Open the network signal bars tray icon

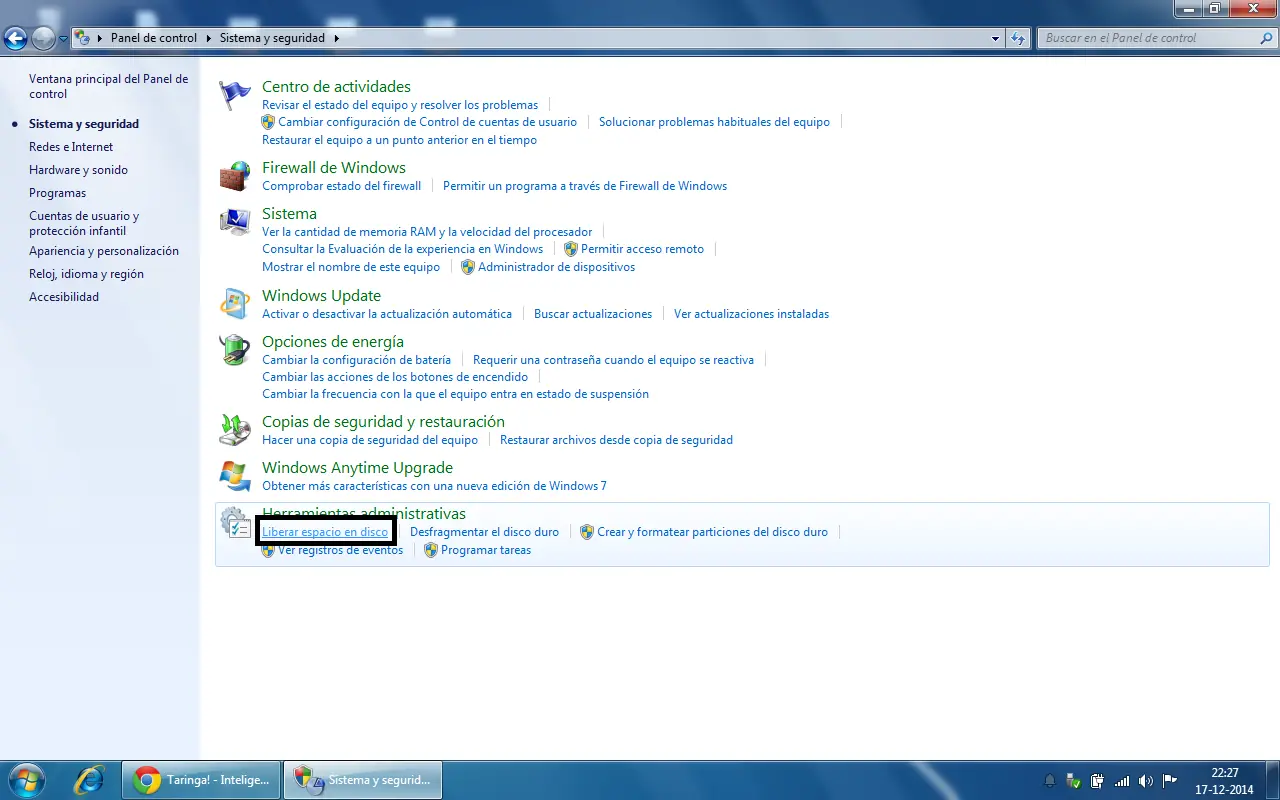point(1122,780)
